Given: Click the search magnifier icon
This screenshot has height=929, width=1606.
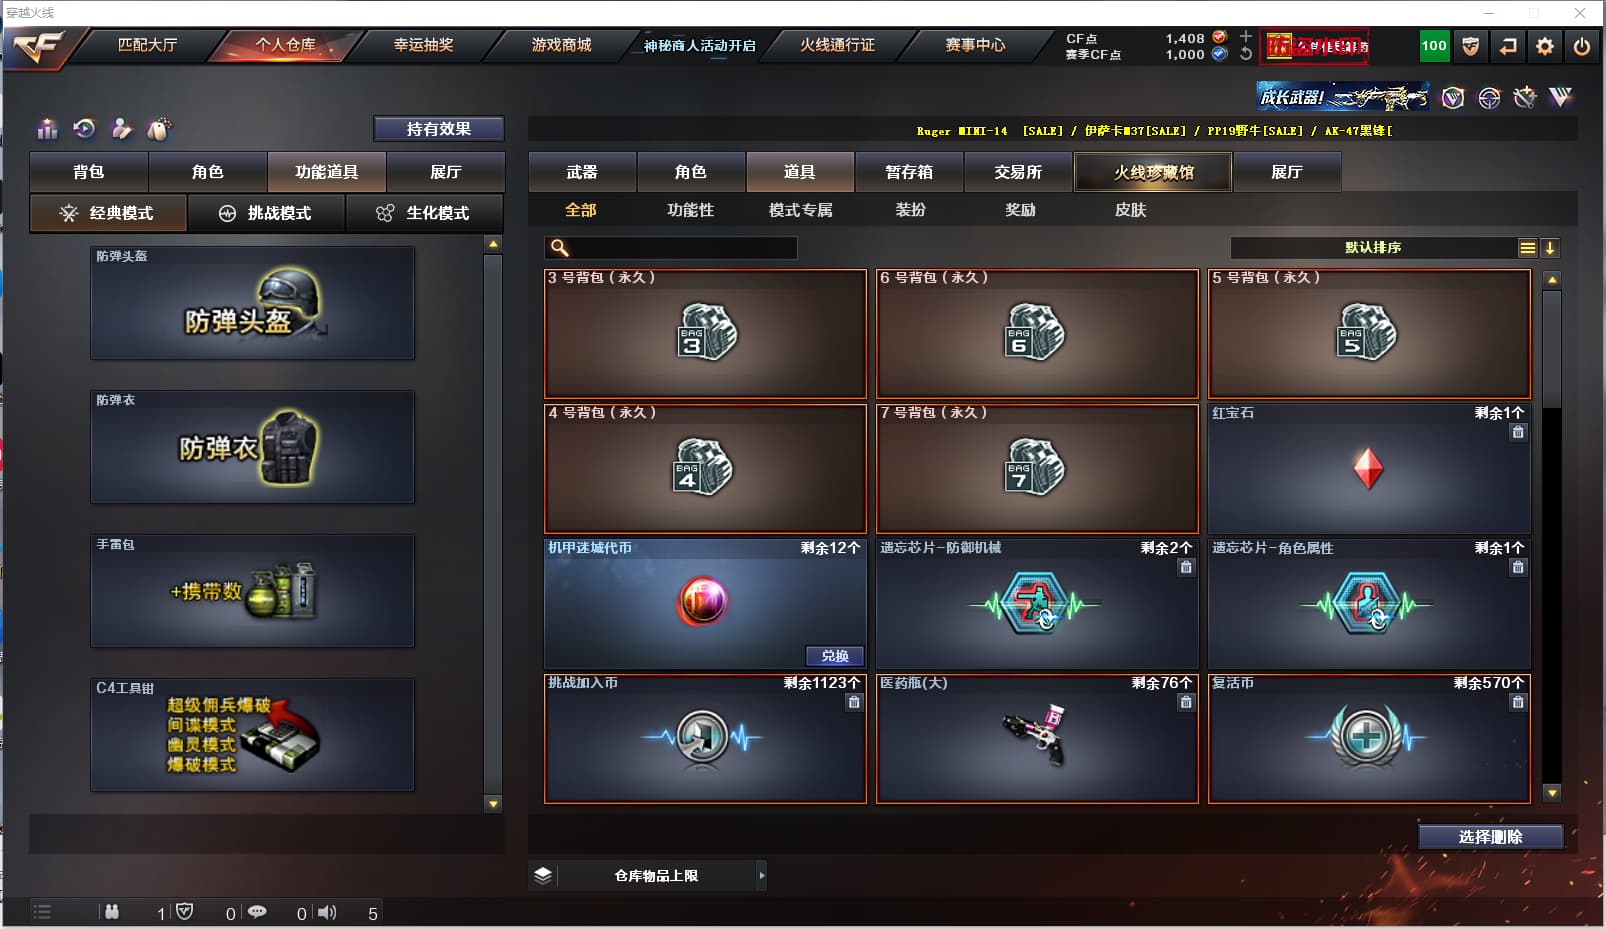Looking at the screenshot, I should pyautogui.click(x=559, y=248).
